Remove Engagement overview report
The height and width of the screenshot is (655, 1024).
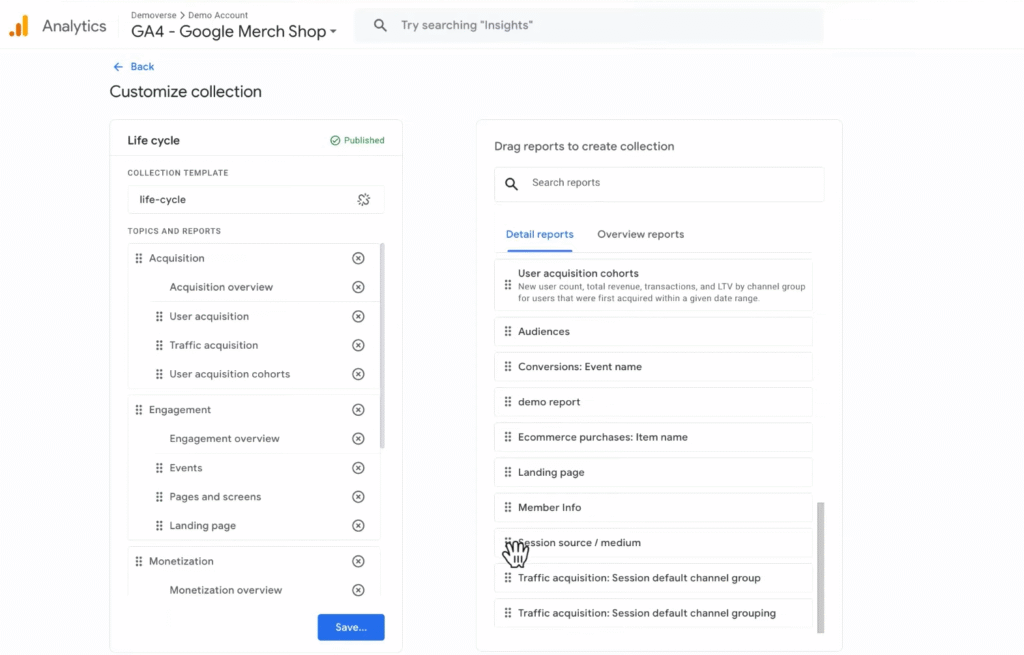[x=358, y=439]
